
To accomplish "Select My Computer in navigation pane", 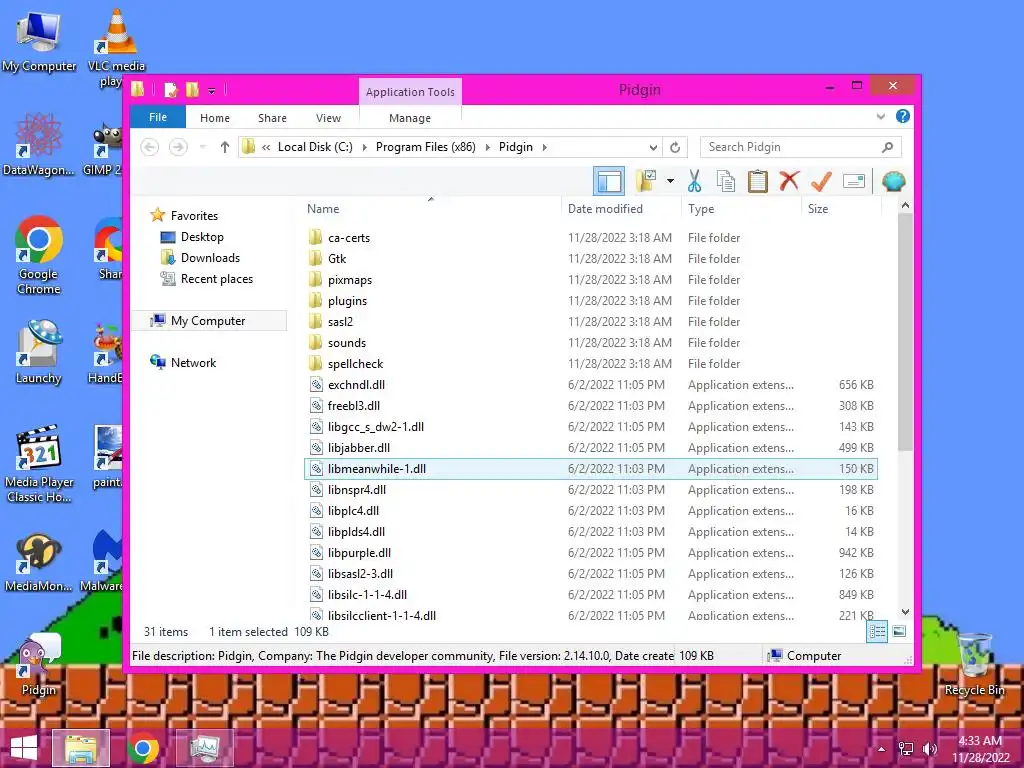I will tap(209, 321).
